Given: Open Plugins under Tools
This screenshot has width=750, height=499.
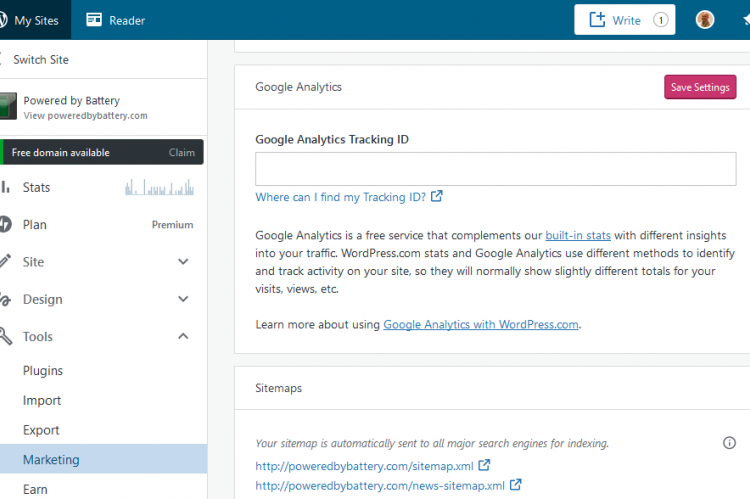Looking at the screenshot, I should click(43, 371).
